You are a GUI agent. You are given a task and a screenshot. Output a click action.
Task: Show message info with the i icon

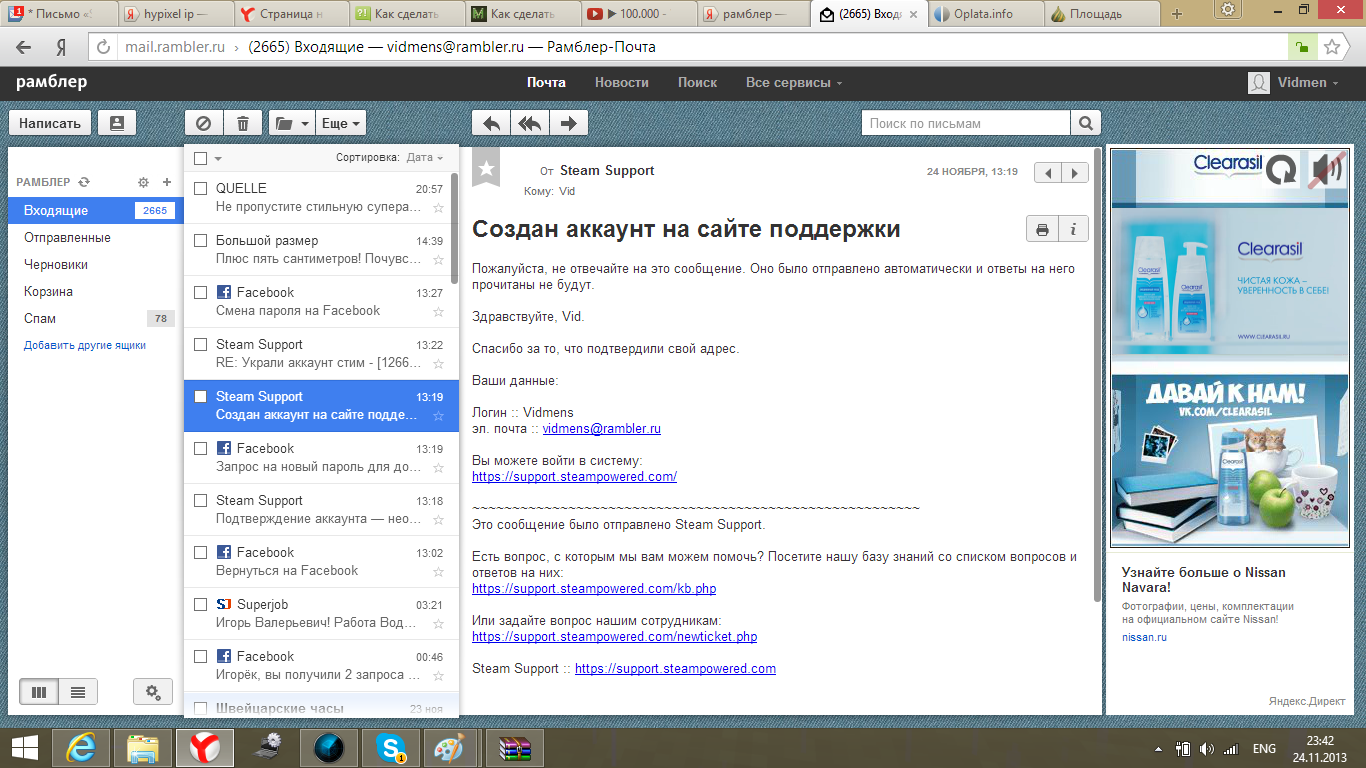(1073, 229)
